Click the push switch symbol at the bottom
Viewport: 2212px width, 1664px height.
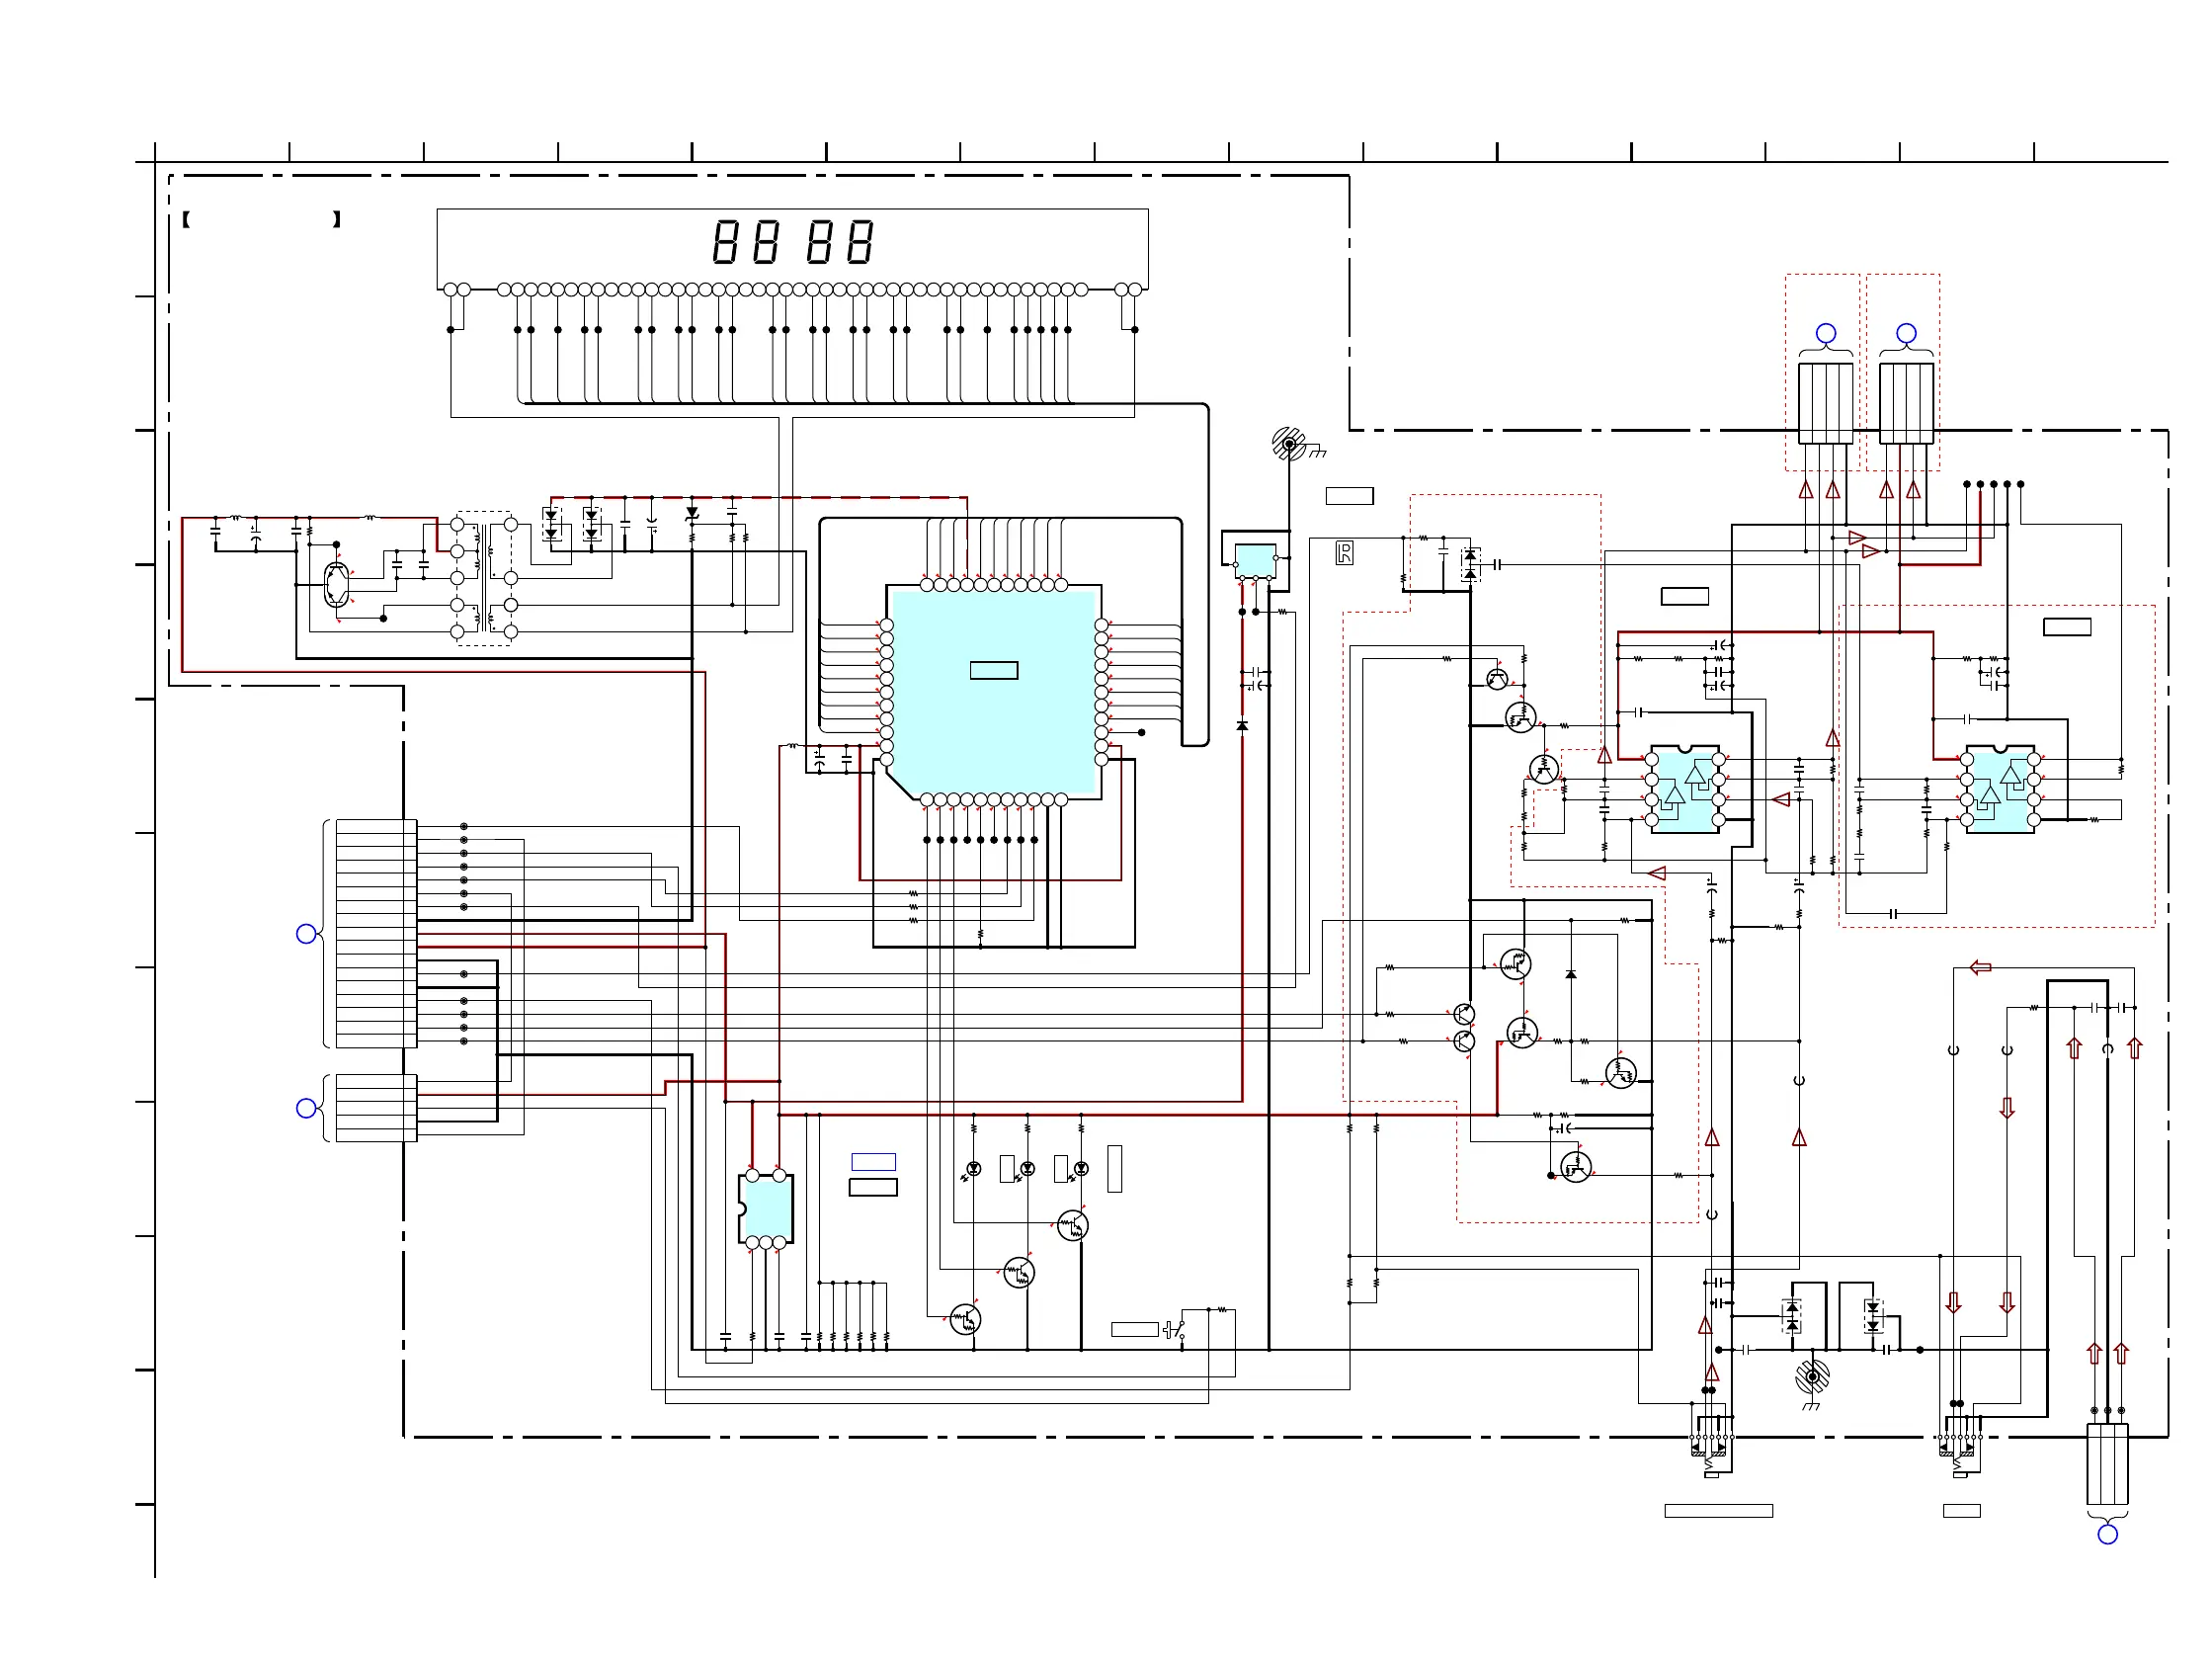point(1176,1330)
